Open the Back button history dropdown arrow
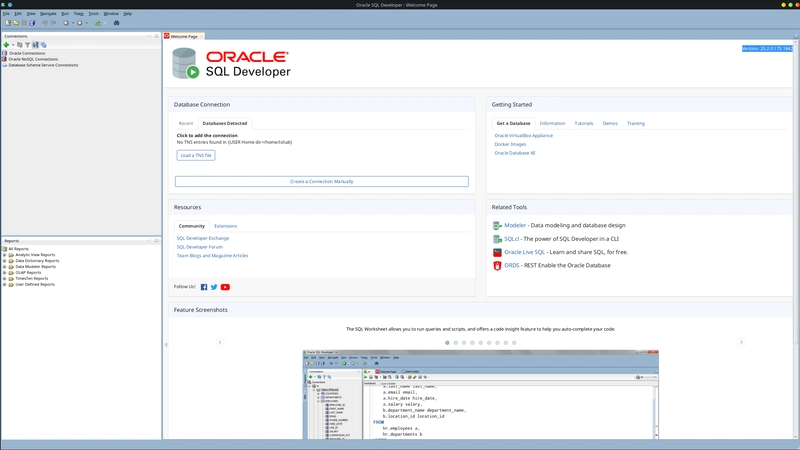The width and height of the screenshot is (800, 450). (x=72, y=23)
